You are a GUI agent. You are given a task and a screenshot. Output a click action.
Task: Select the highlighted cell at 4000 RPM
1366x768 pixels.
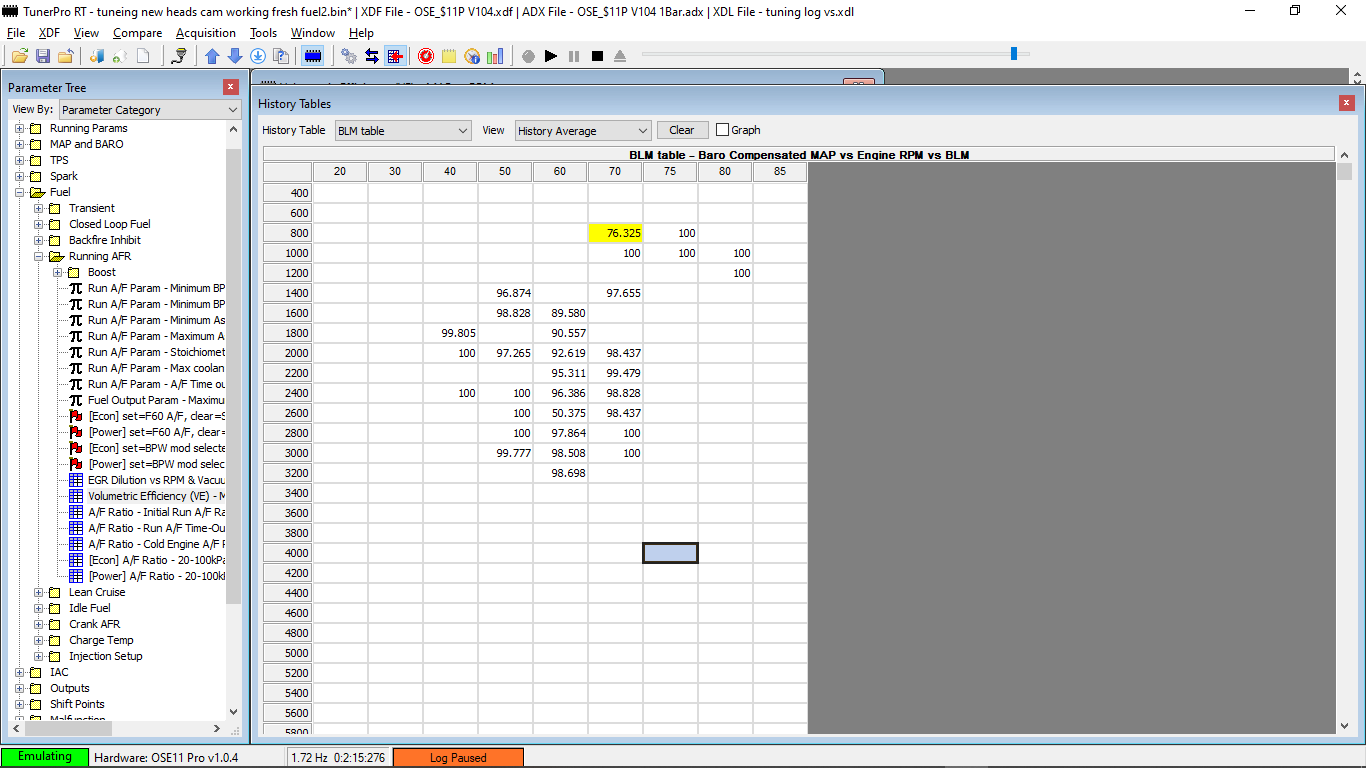(669, 552)
